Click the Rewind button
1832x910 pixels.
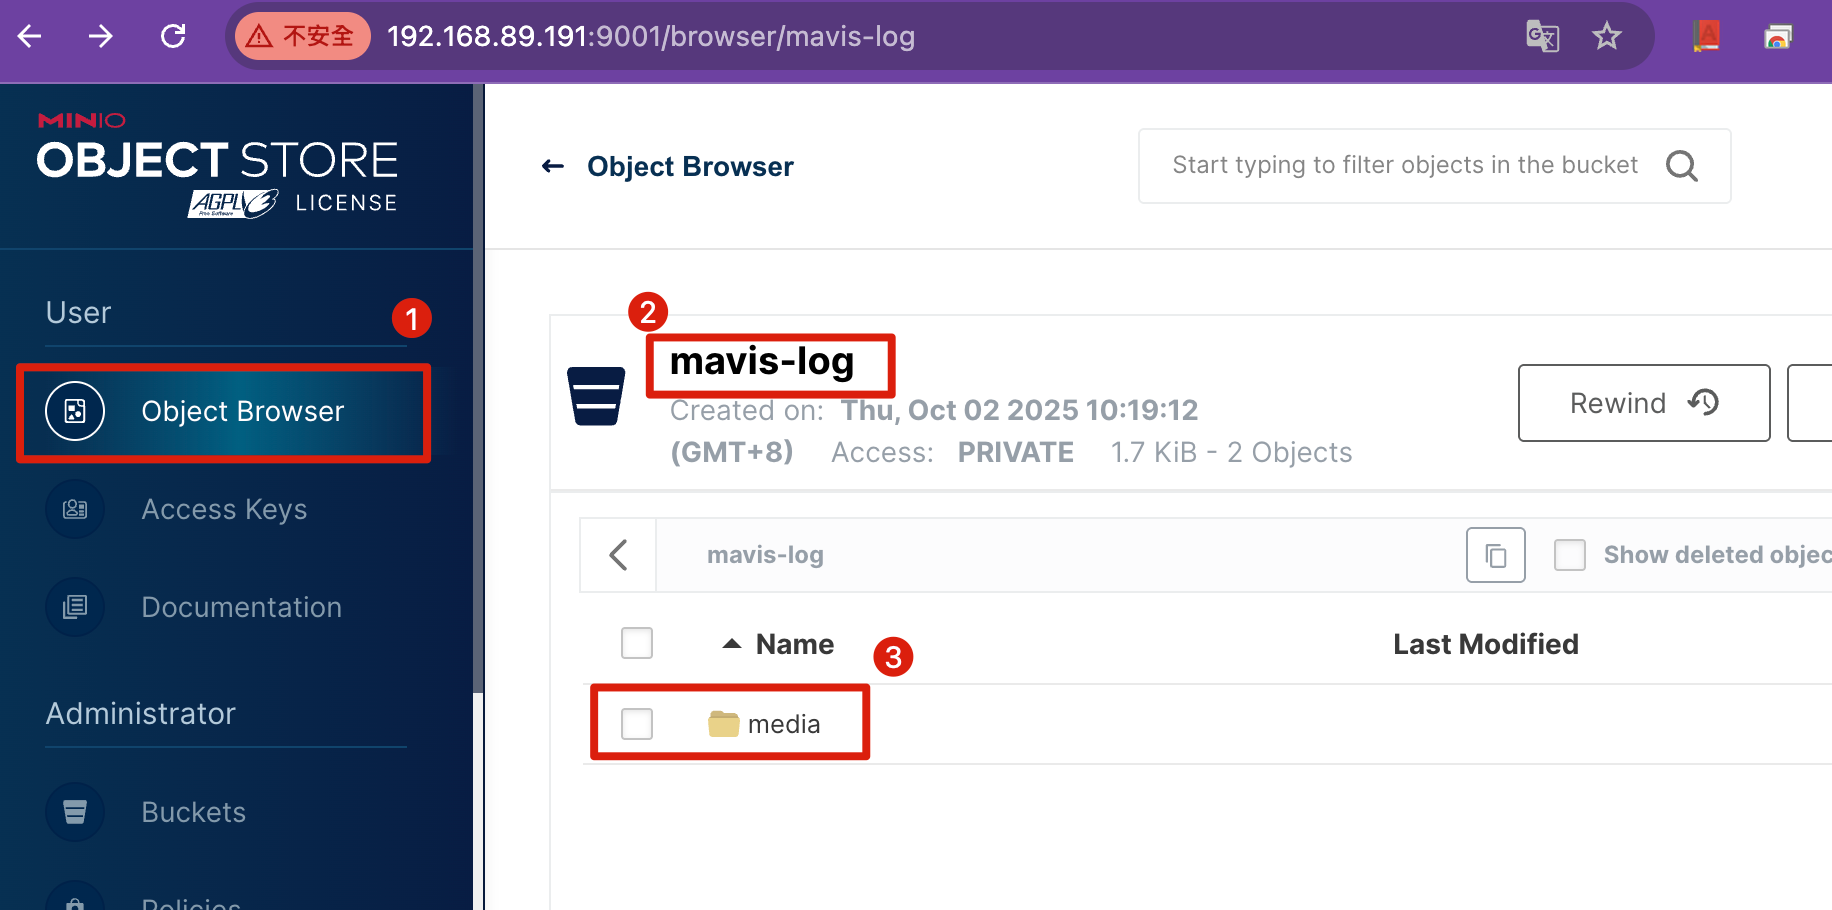point(1643,403)
